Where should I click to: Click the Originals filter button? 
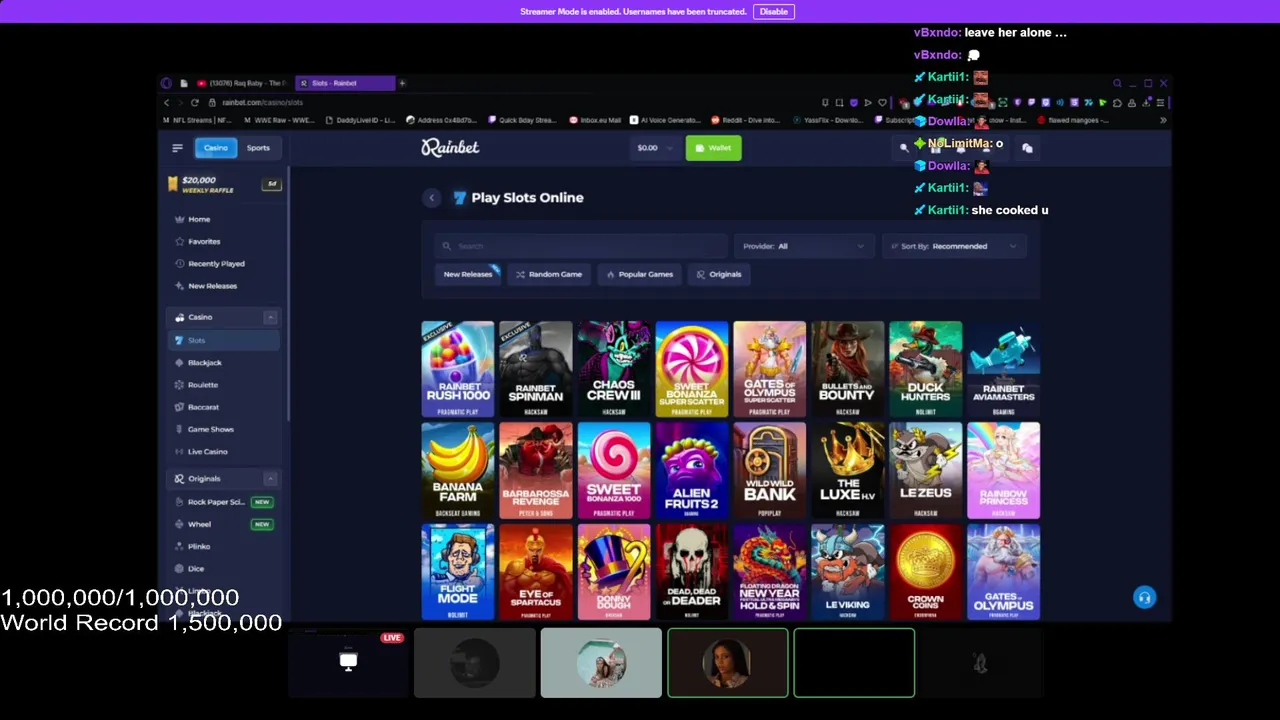(x=719, y=274)
